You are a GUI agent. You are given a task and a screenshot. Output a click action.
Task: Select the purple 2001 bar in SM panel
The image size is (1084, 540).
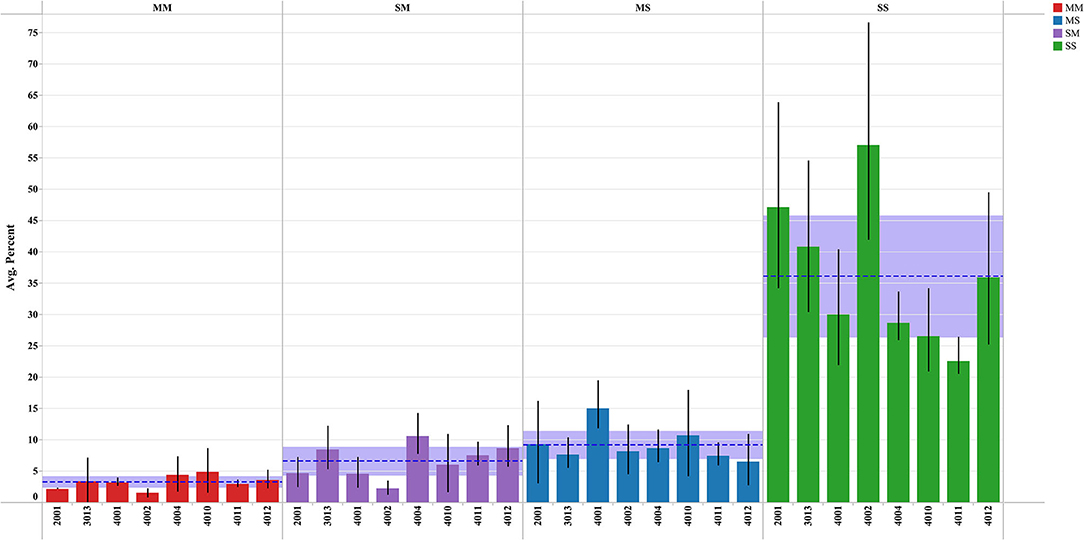(297, 487)
